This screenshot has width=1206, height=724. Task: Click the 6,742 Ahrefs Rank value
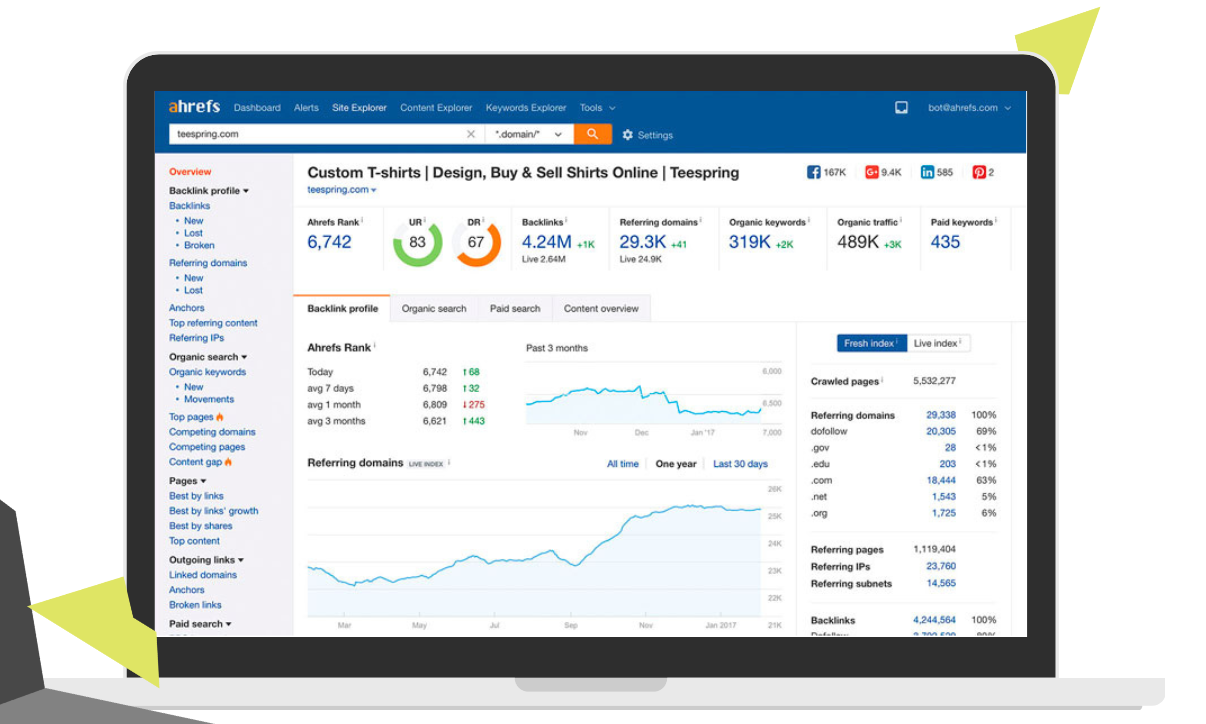329,242
